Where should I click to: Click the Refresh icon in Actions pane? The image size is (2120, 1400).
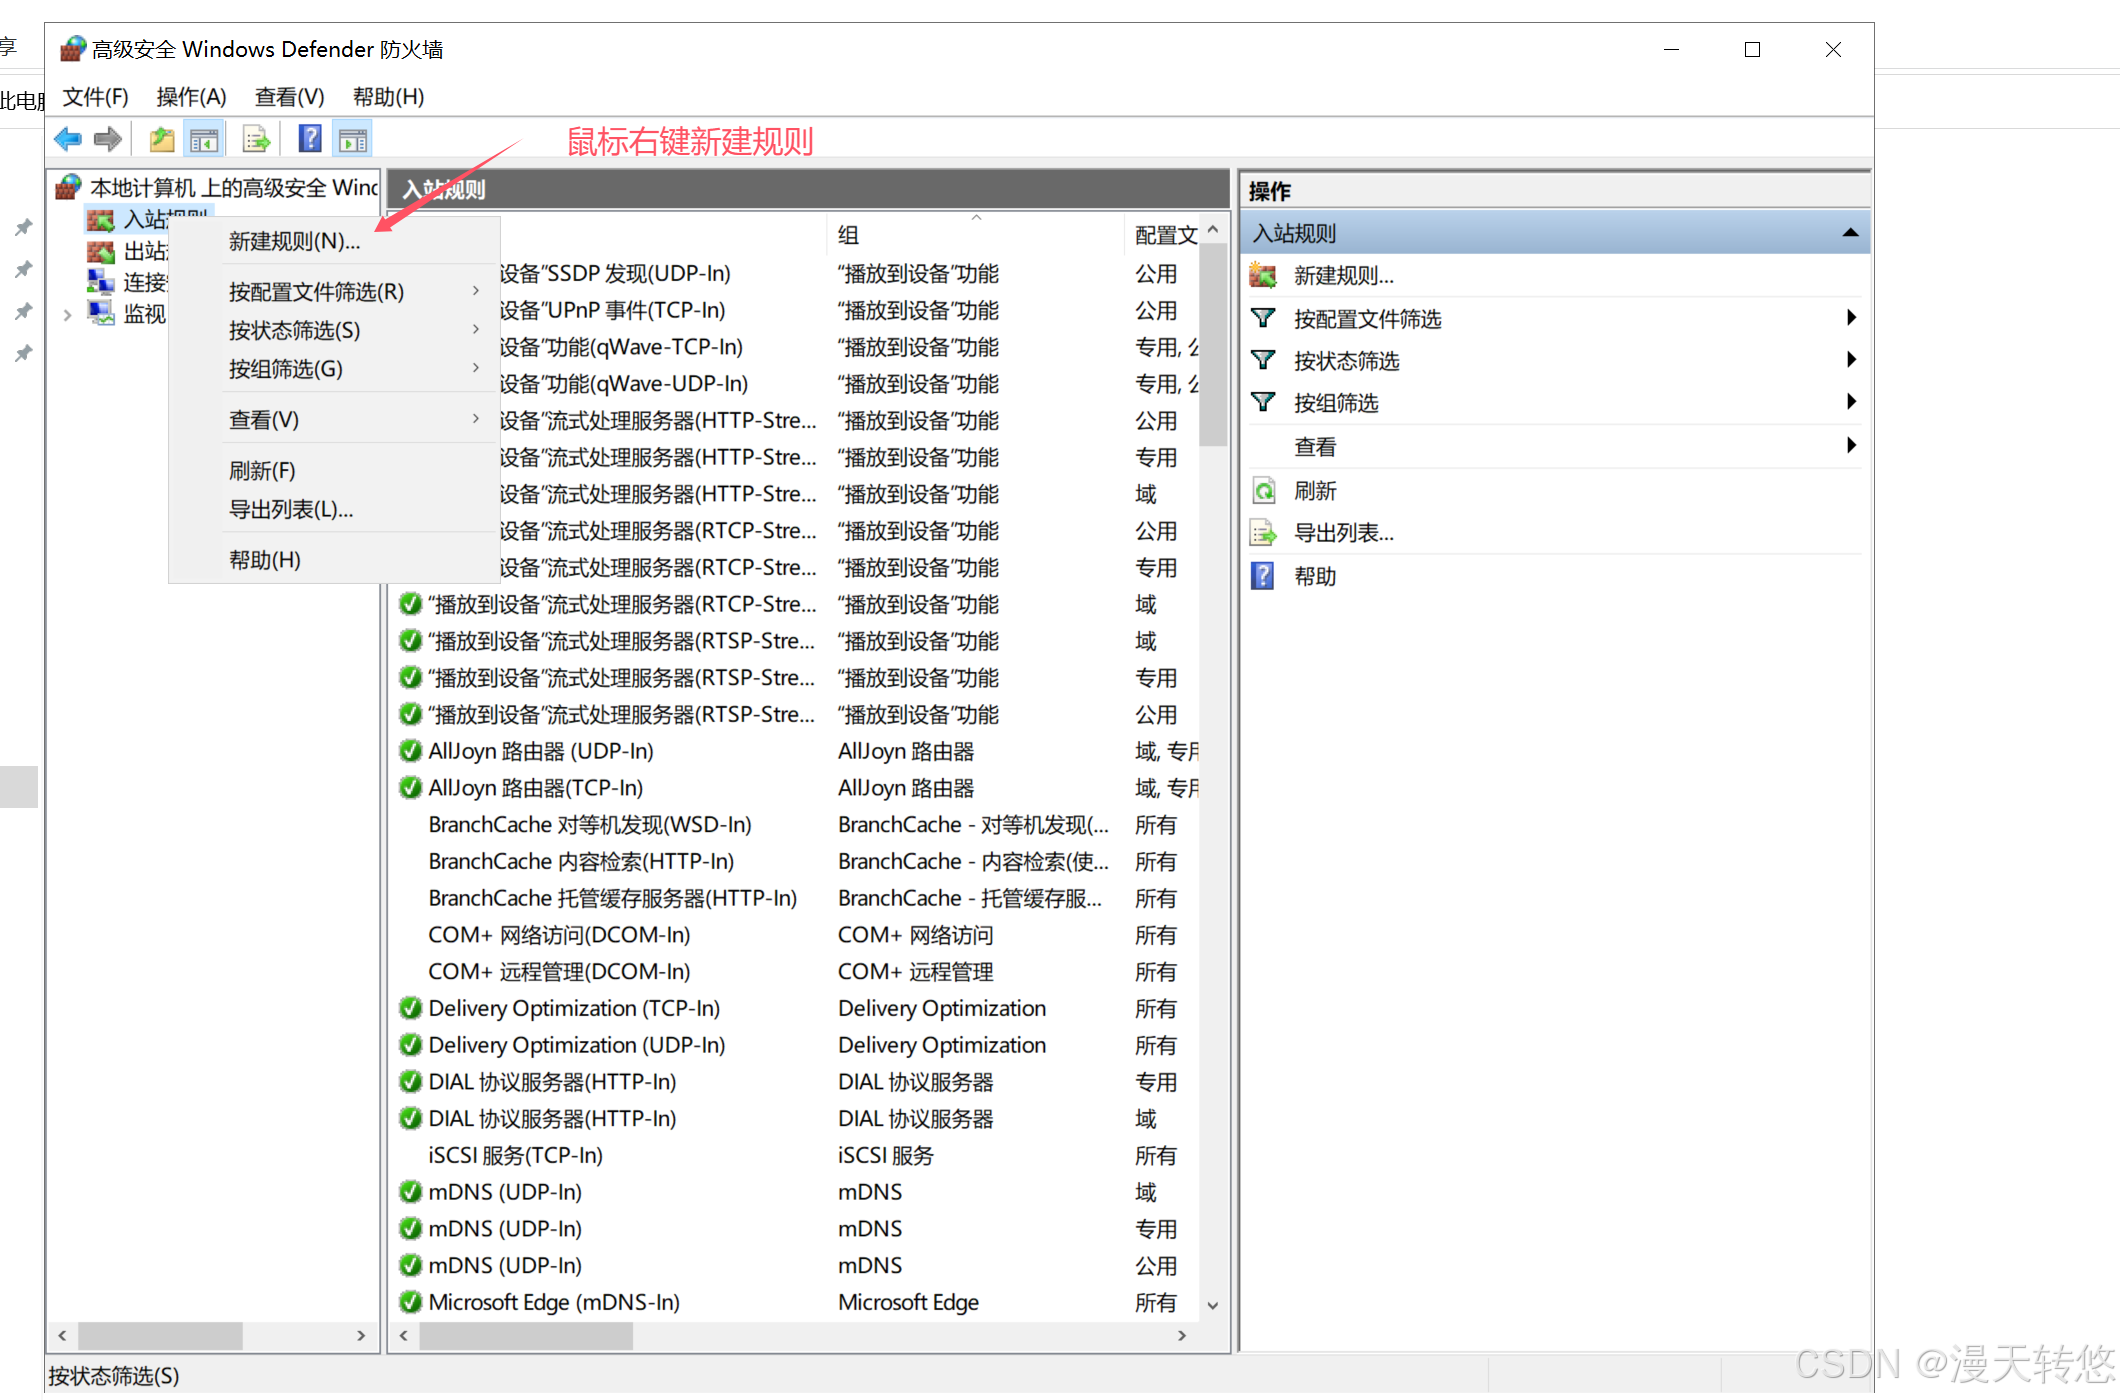coord(1264,491)
